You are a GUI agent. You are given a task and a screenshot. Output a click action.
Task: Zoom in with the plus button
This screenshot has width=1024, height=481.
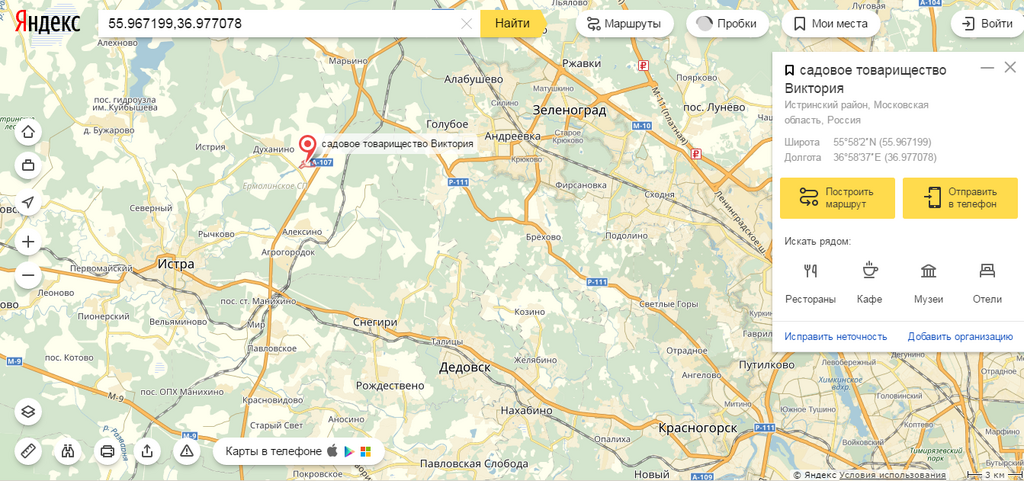tap(28, 242)
